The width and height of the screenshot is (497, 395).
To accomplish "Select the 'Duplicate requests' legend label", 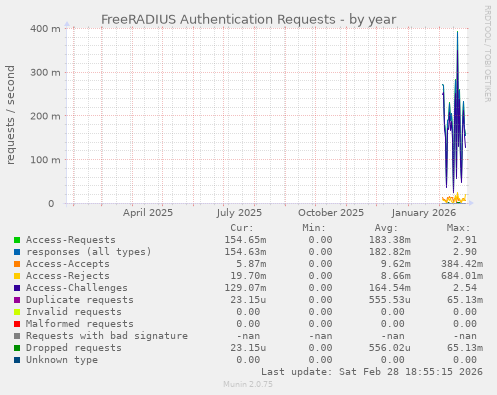I will pyautogui.click(x=80, y=300).
